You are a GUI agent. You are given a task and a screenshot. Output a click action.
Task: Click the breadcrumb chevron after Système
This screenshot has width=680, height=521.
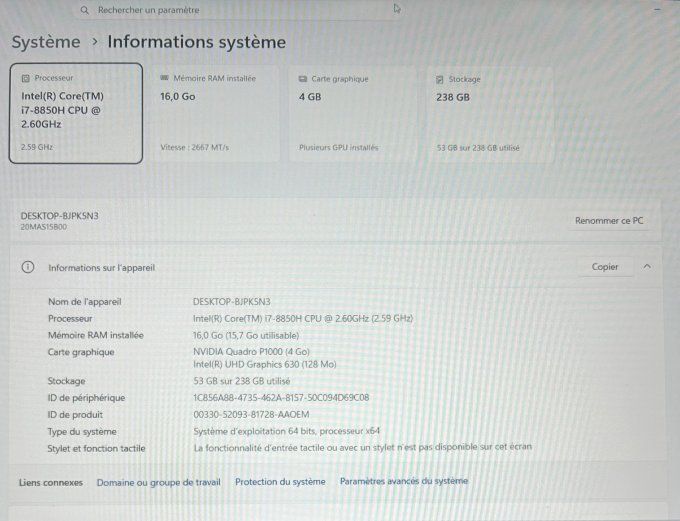[95, 42]
